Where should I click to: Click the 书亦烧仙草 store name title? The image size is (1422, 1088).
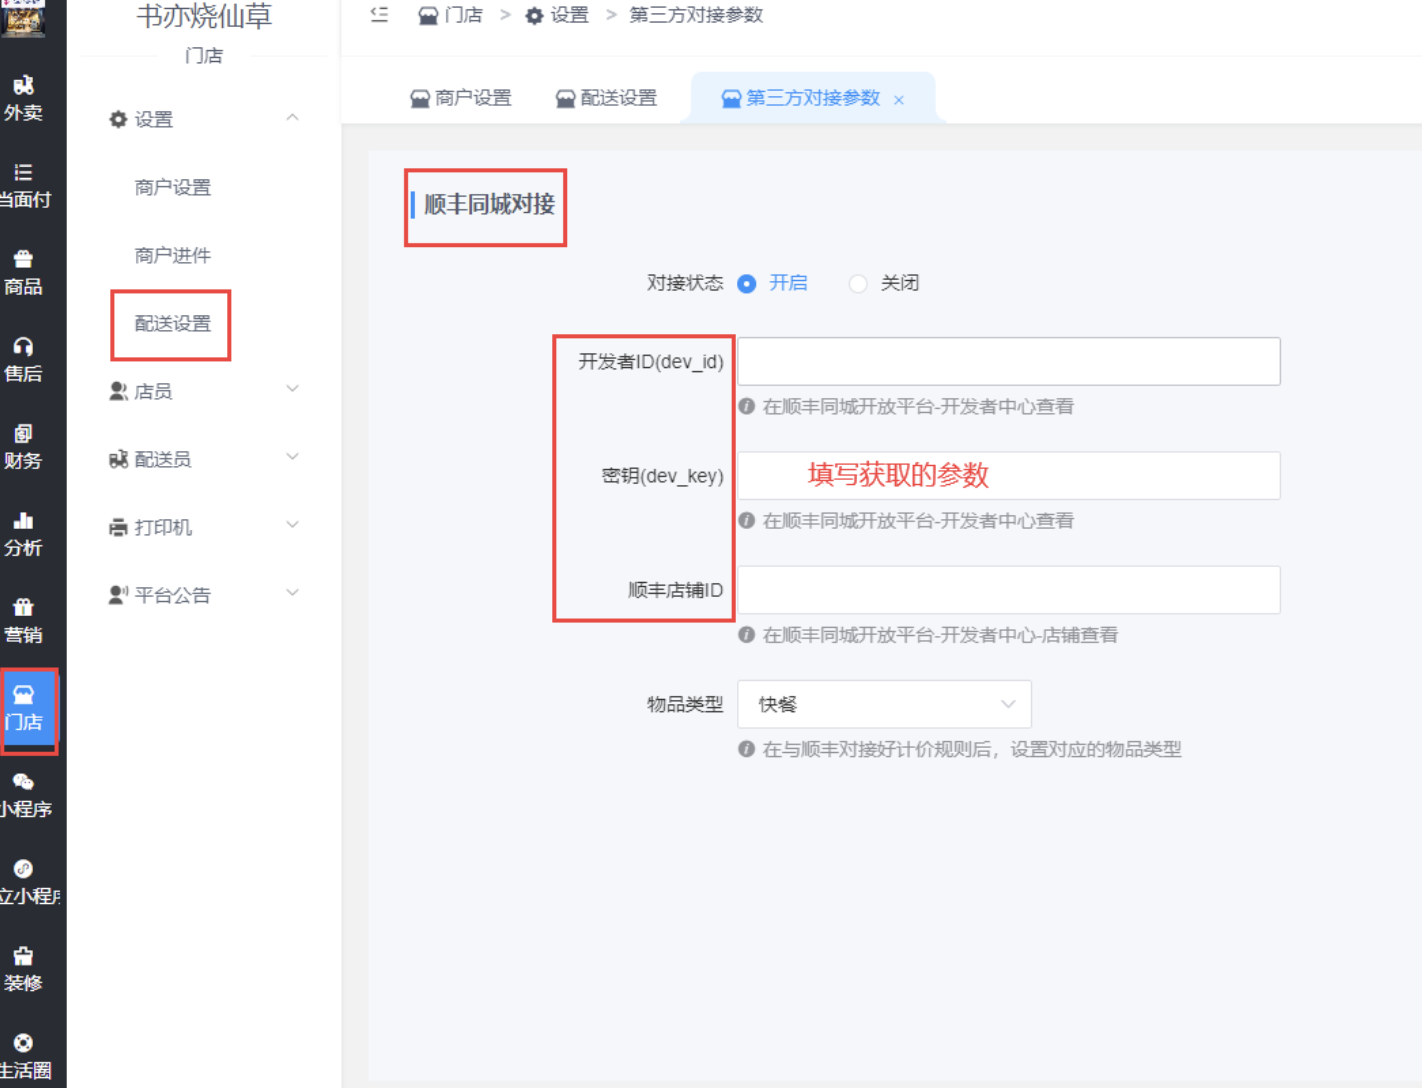coord(204,16)
